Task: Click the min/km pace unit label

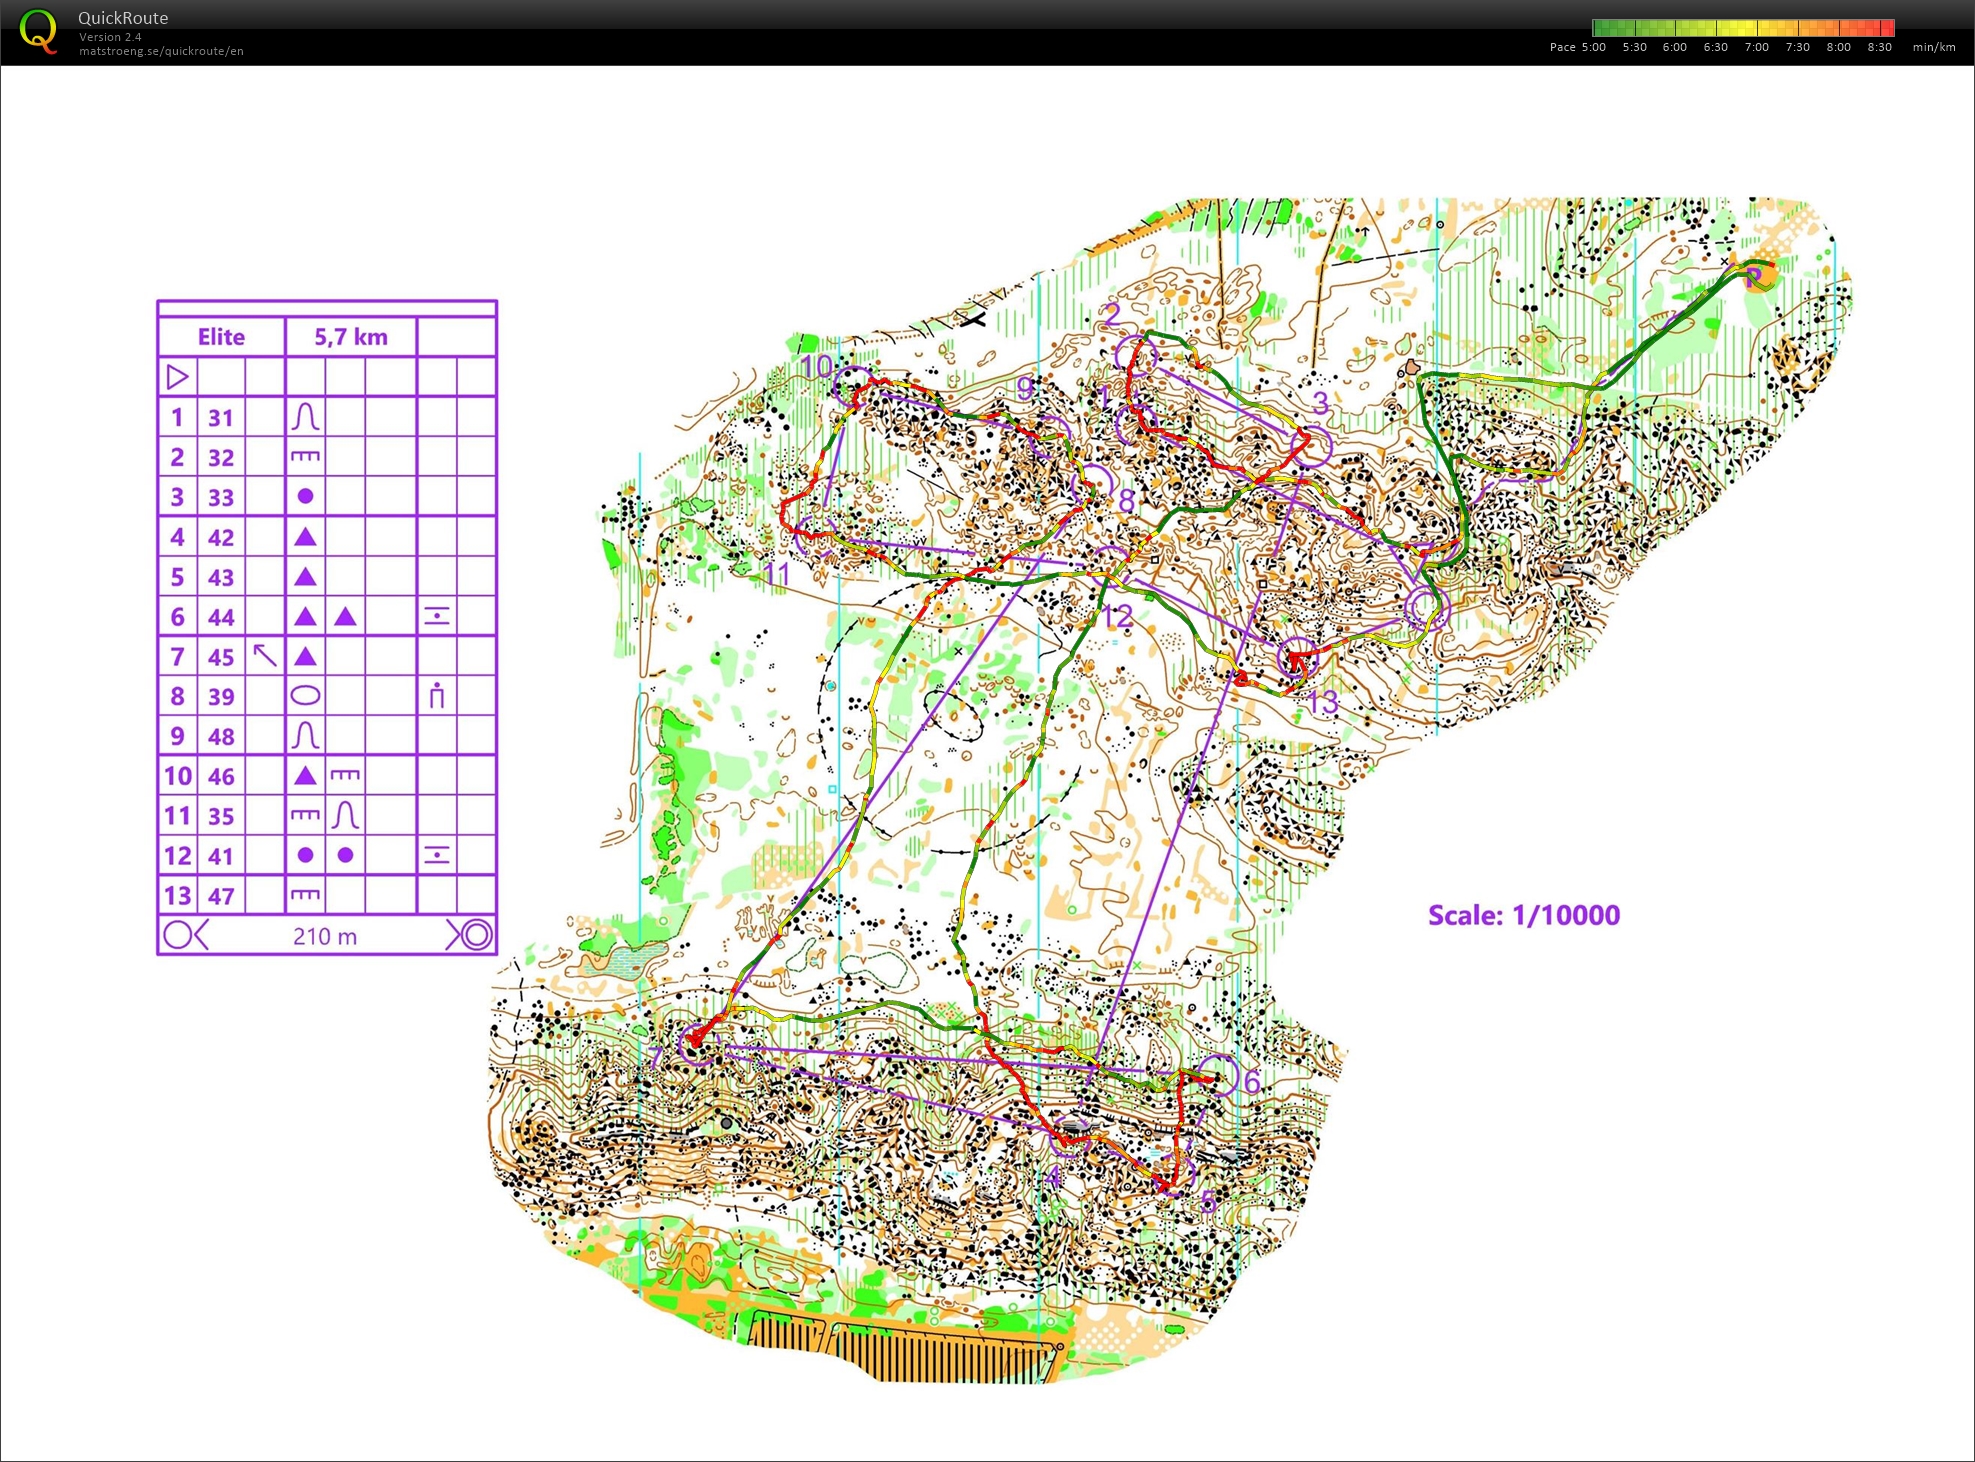Action: click(x=1933, y=47)
